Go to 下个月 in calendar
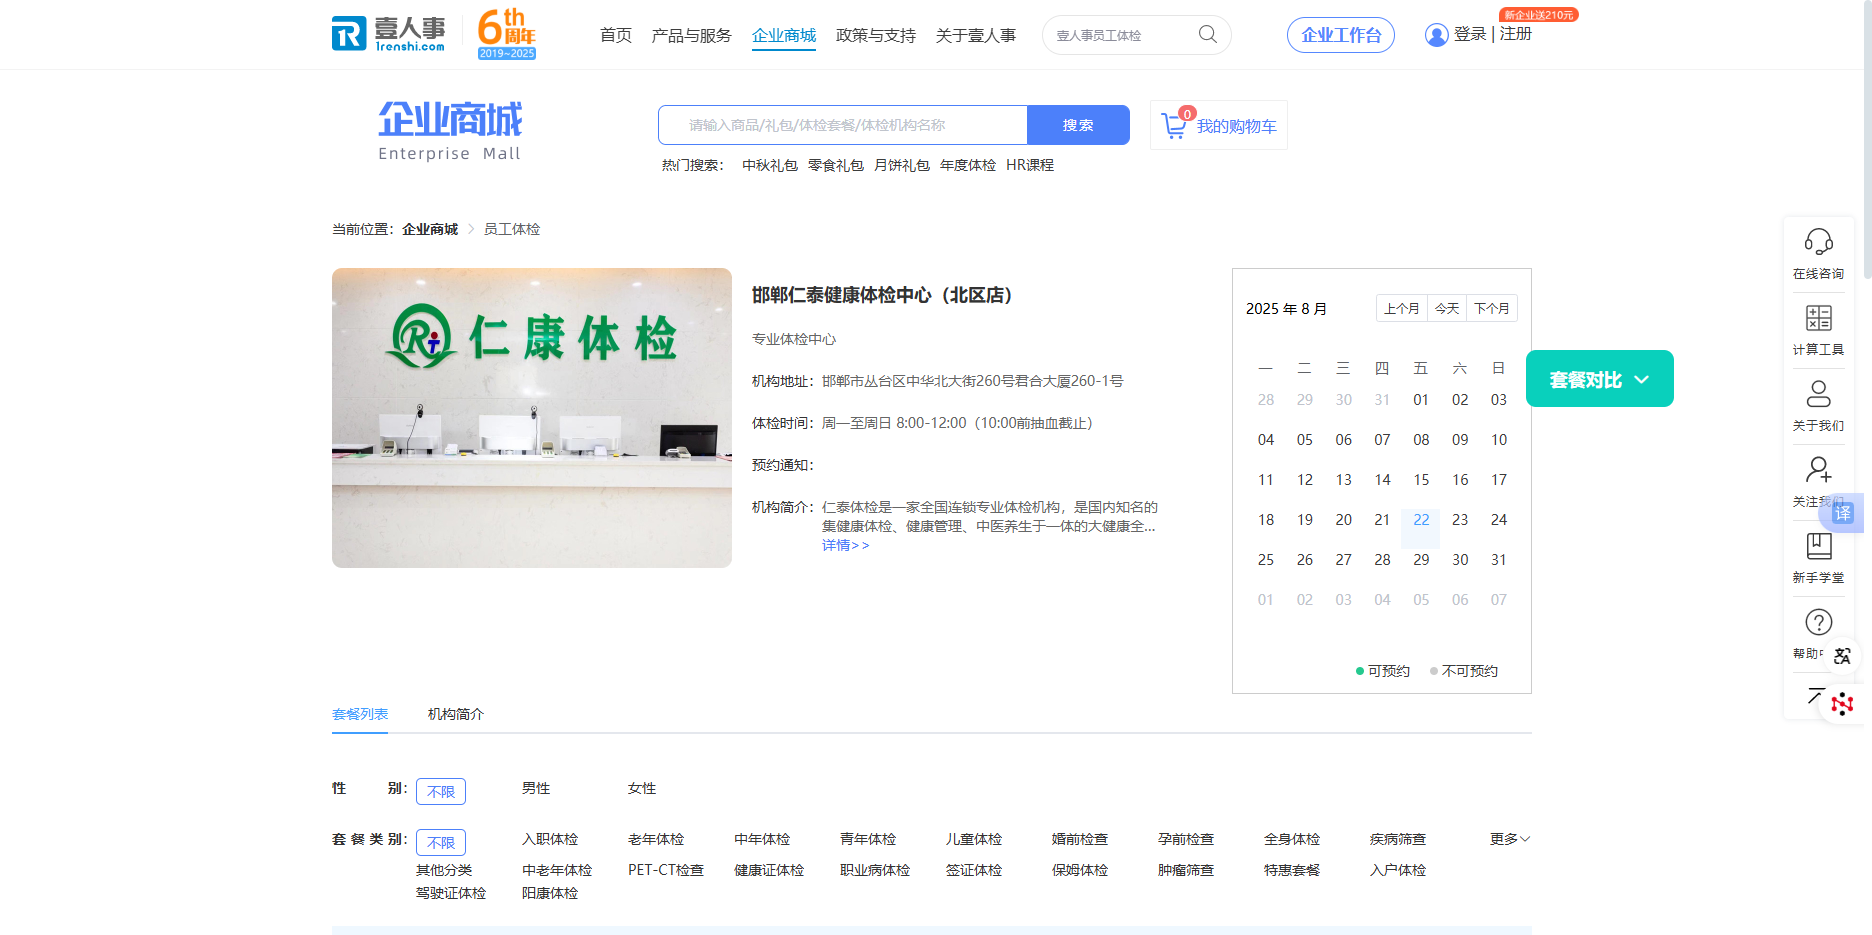 tap(1492, 308)
